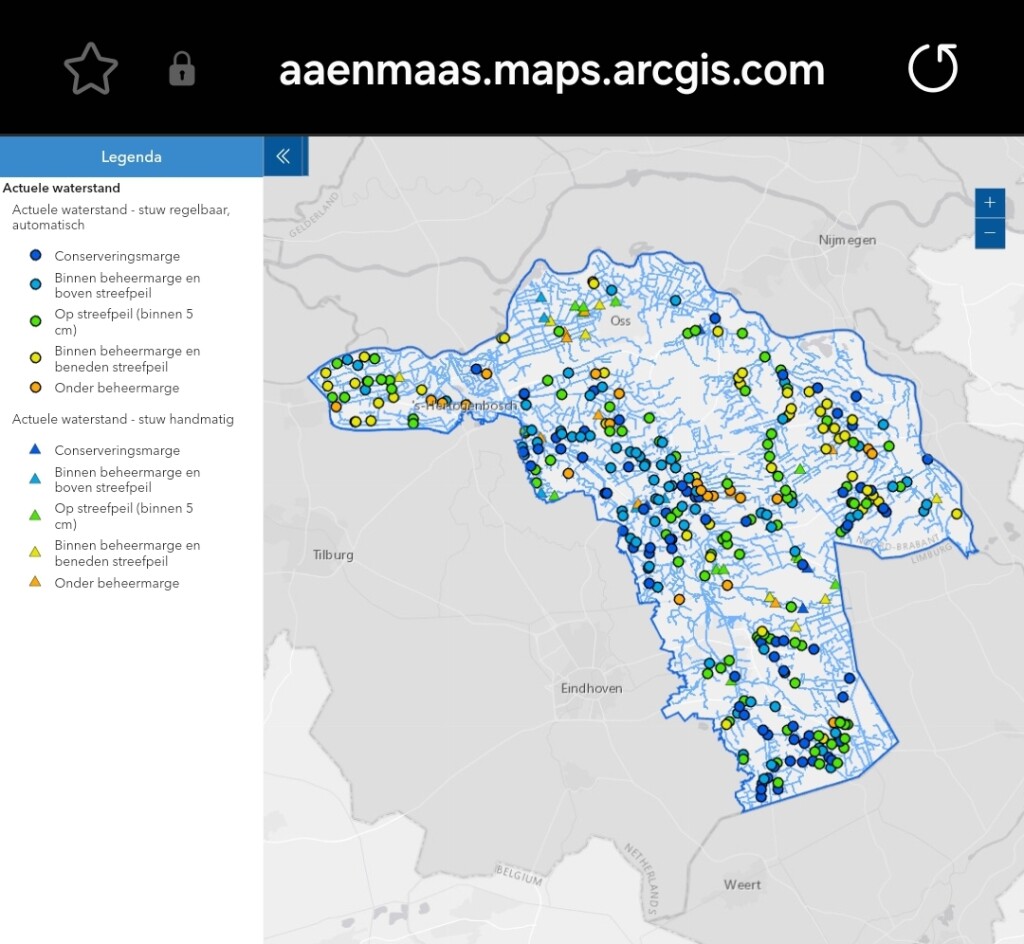Bookmark page with the star icon
This screenshot has width=1024, height=944.
tap(91, 69)
